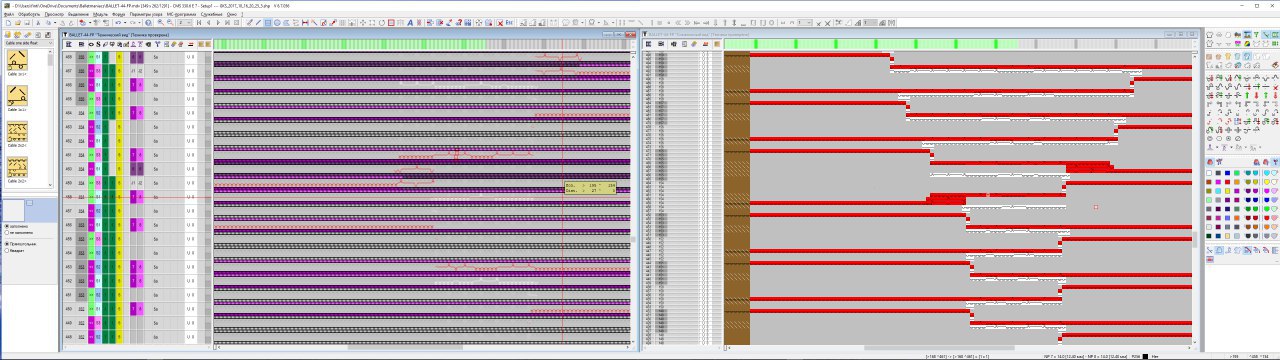Image resolution: width=1280 pixels, height=360 pixels.
Task: Open the Просмотр menu
Action: click(x=54, y=15)
